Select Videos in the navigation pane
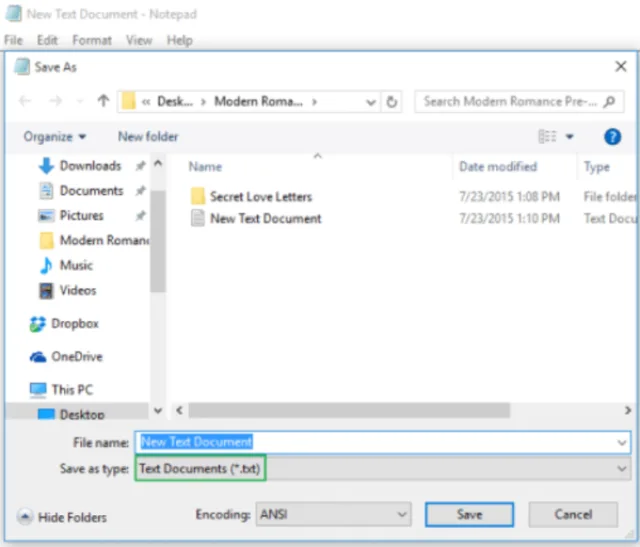The image size is (640, 547). [78, 291]
